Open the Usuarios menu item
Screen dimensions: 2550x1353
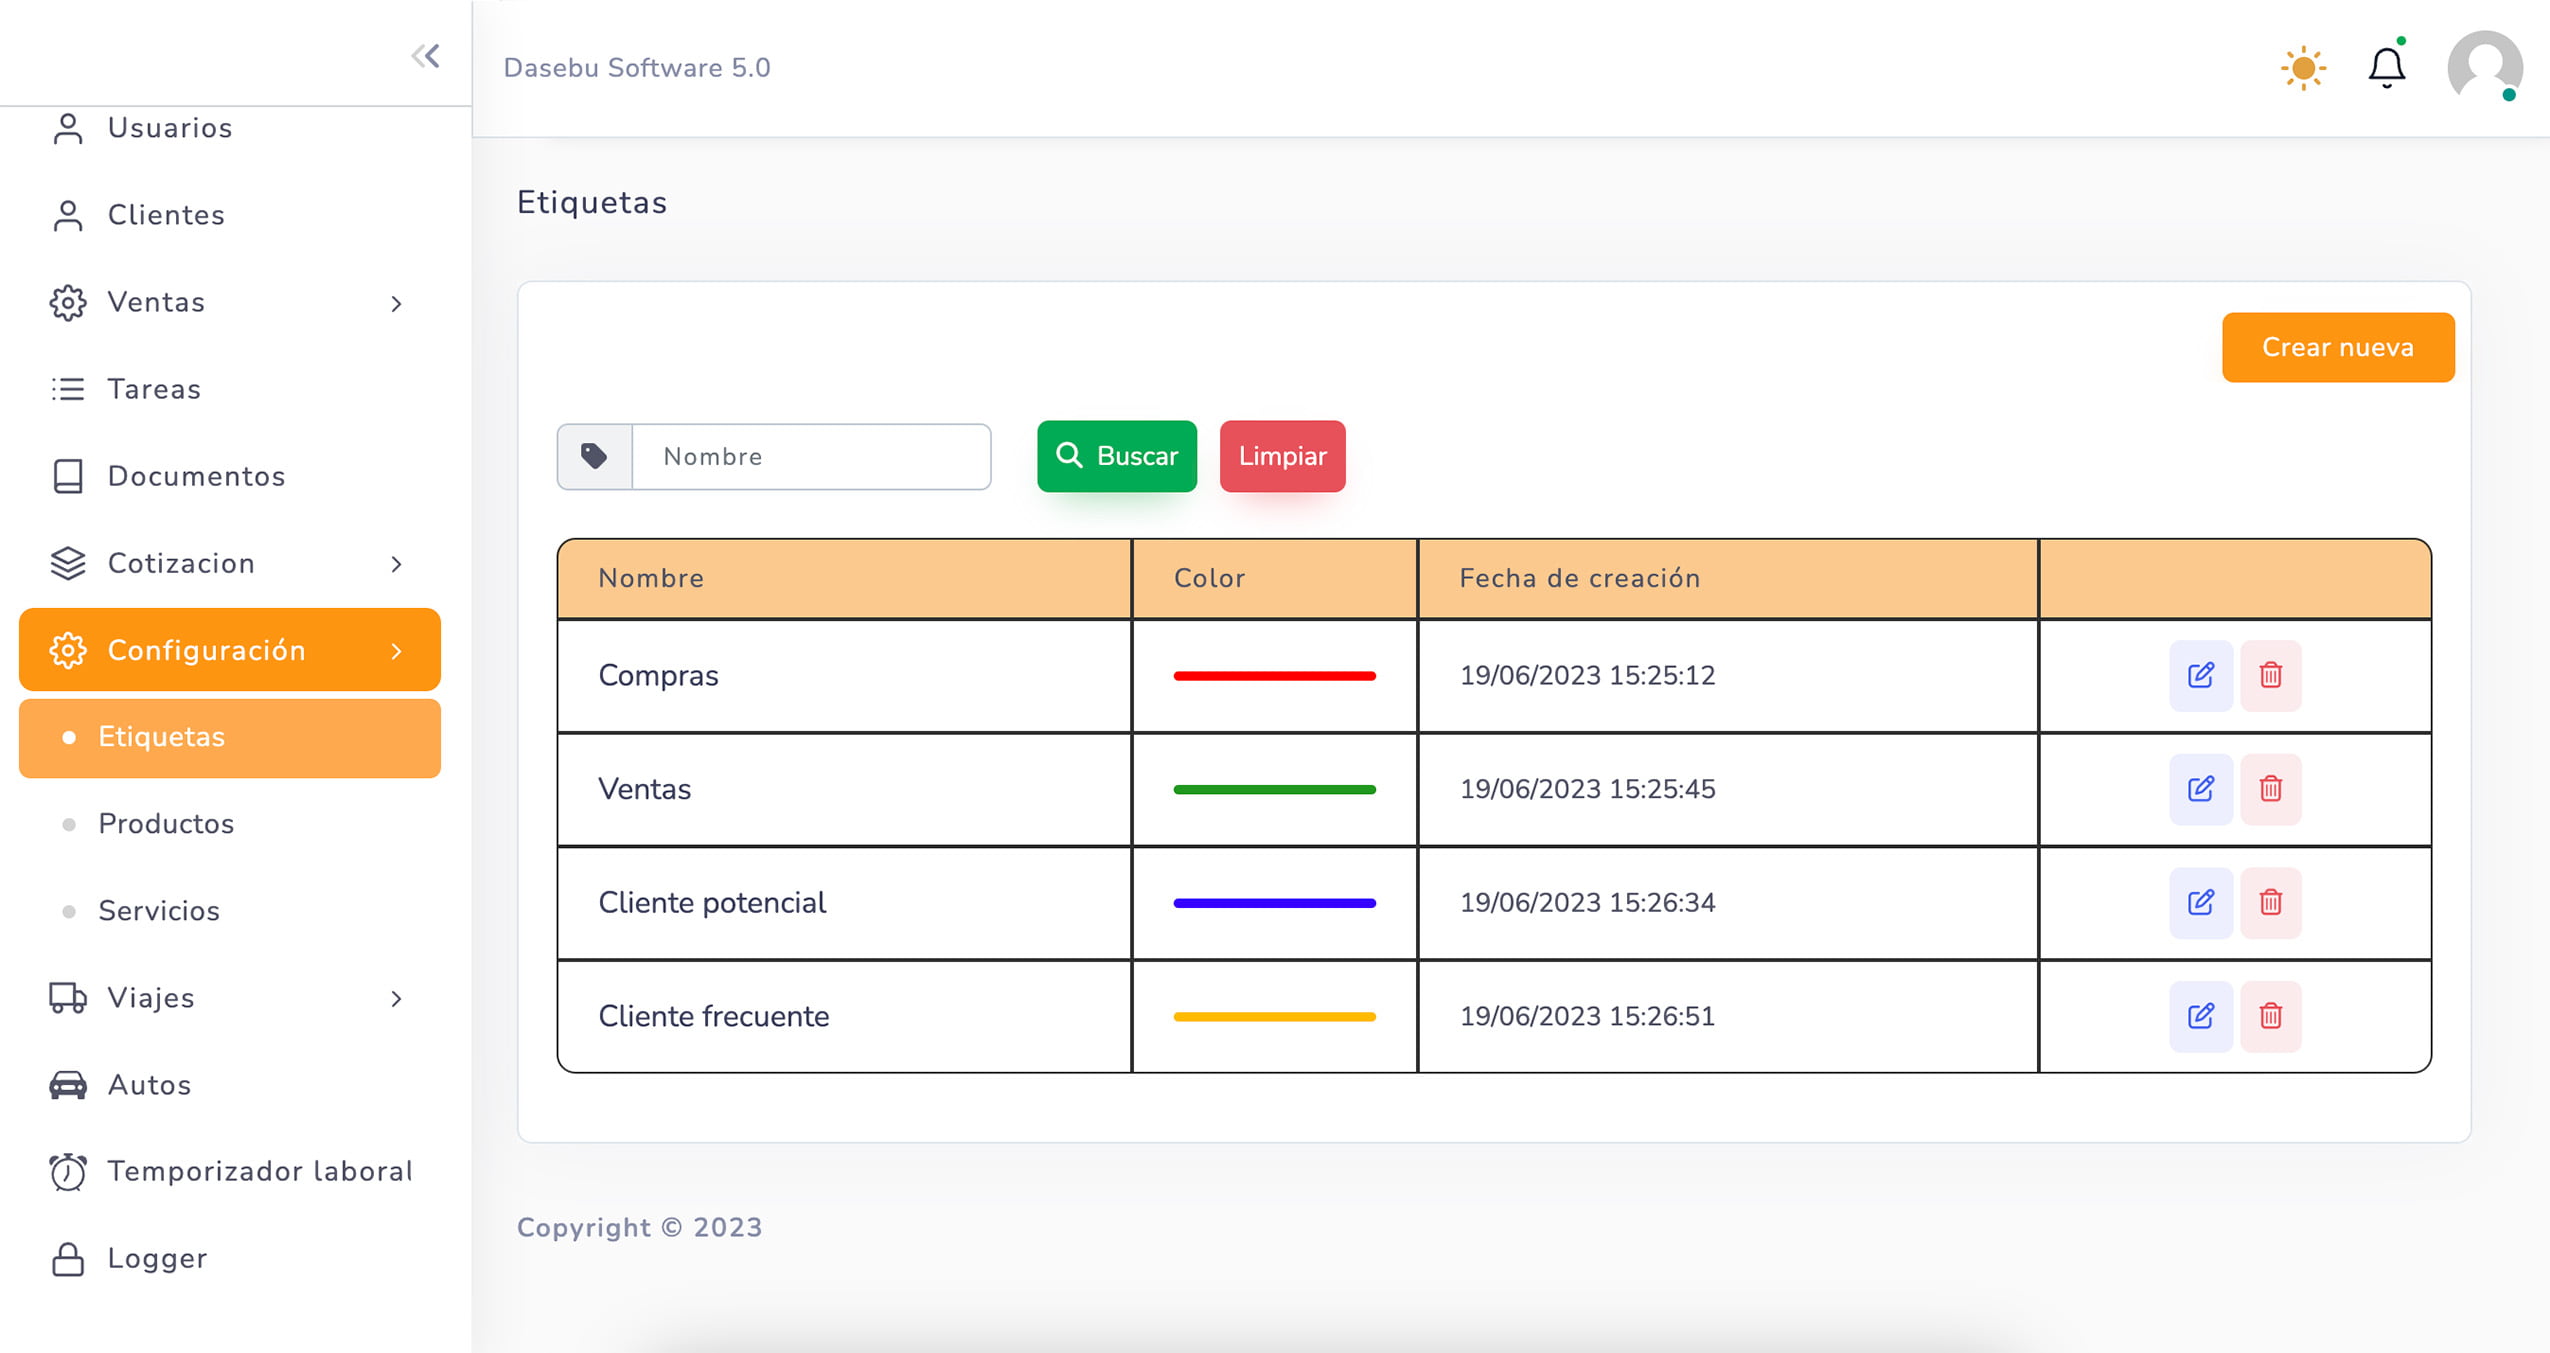pyautogui.click(x=230, y=128)
